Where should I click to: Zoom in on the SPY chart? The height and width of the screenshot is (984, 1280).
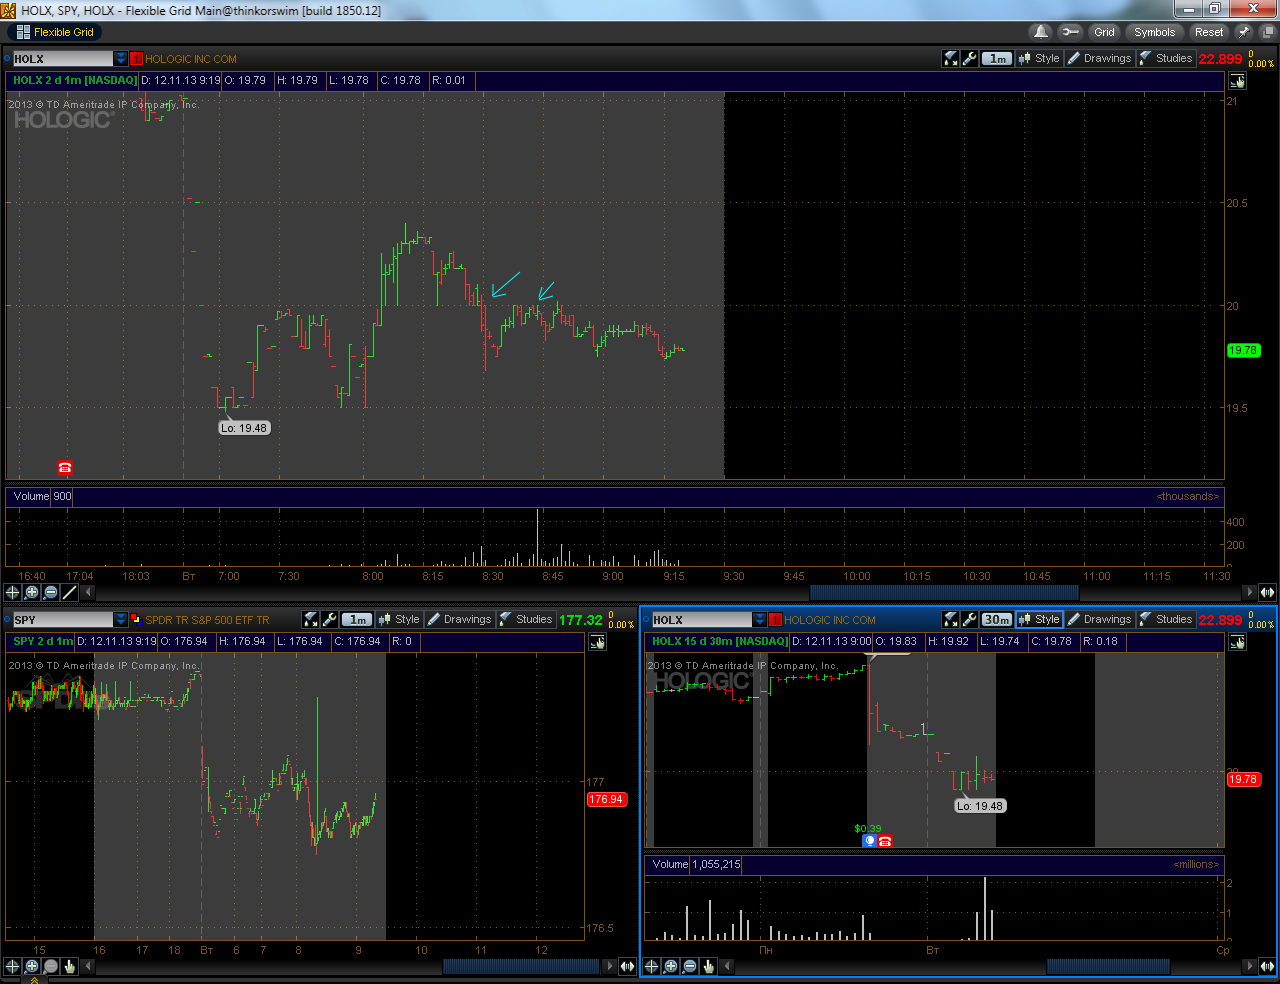point(32,966)
